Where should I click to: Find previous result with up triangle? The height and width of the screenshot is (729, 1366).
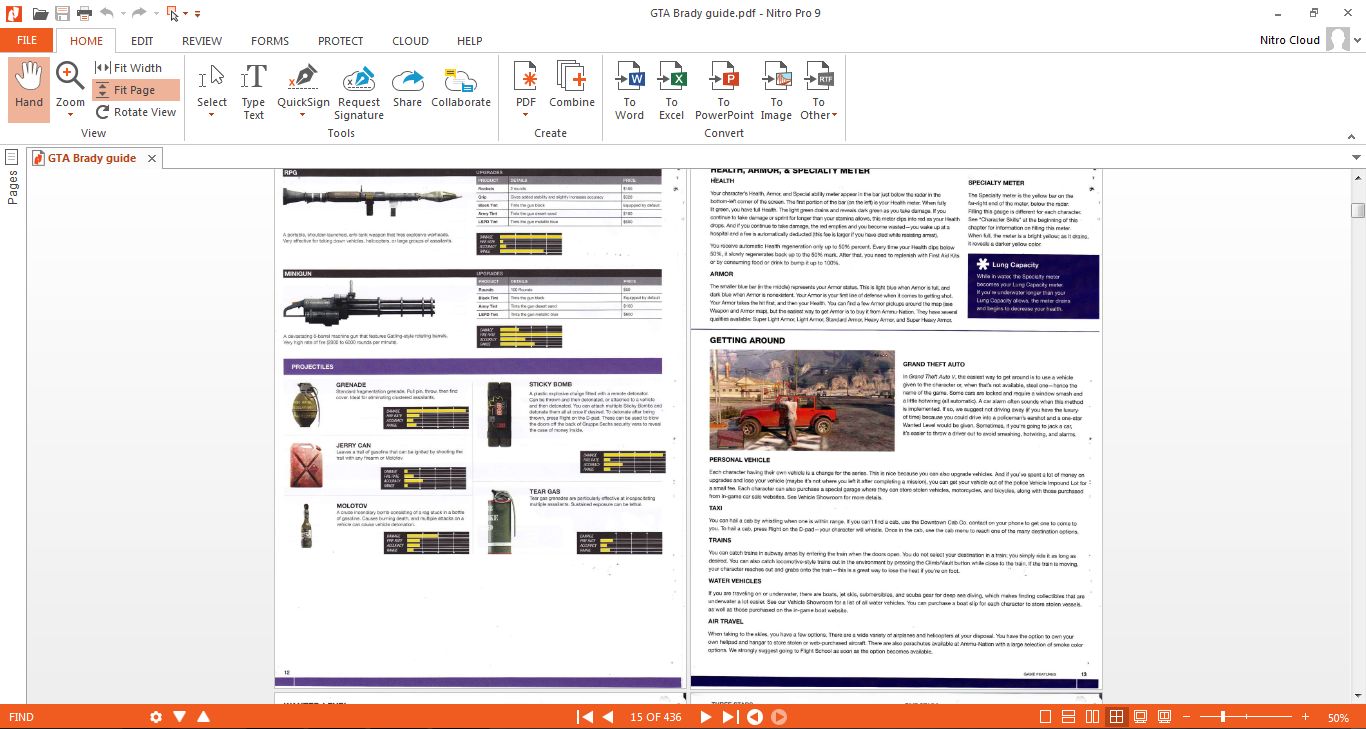pos(204,717)
